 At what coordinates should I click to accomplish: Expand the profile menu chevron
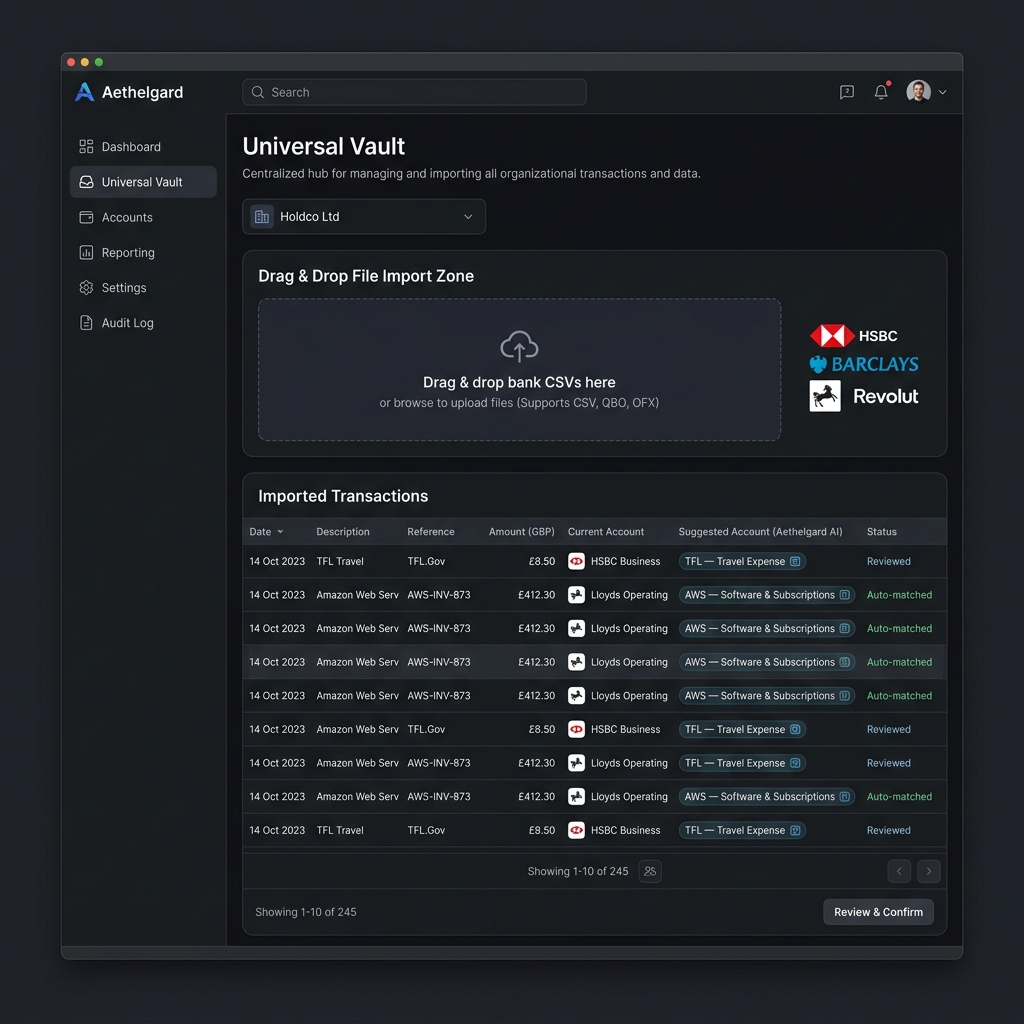click(x=942, y=92)
